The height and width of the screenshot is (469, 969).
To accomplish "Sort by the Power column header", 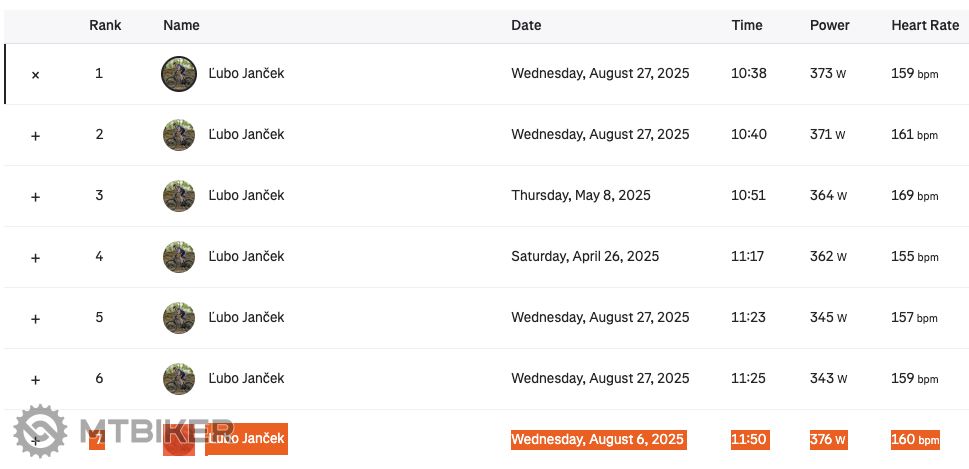I will (830, 26).
